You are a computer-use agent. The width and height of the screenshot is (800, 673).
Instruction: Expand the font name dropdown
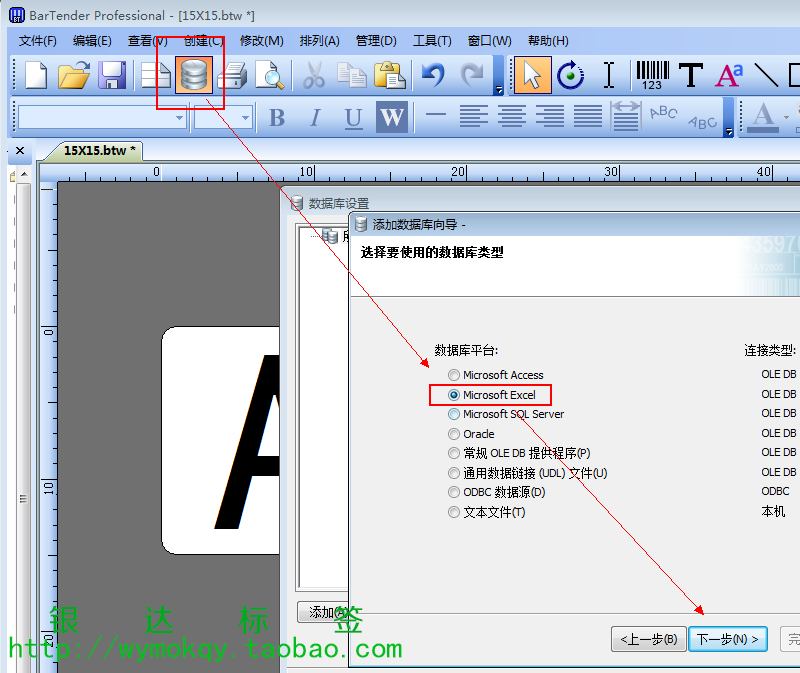[180, 118]
